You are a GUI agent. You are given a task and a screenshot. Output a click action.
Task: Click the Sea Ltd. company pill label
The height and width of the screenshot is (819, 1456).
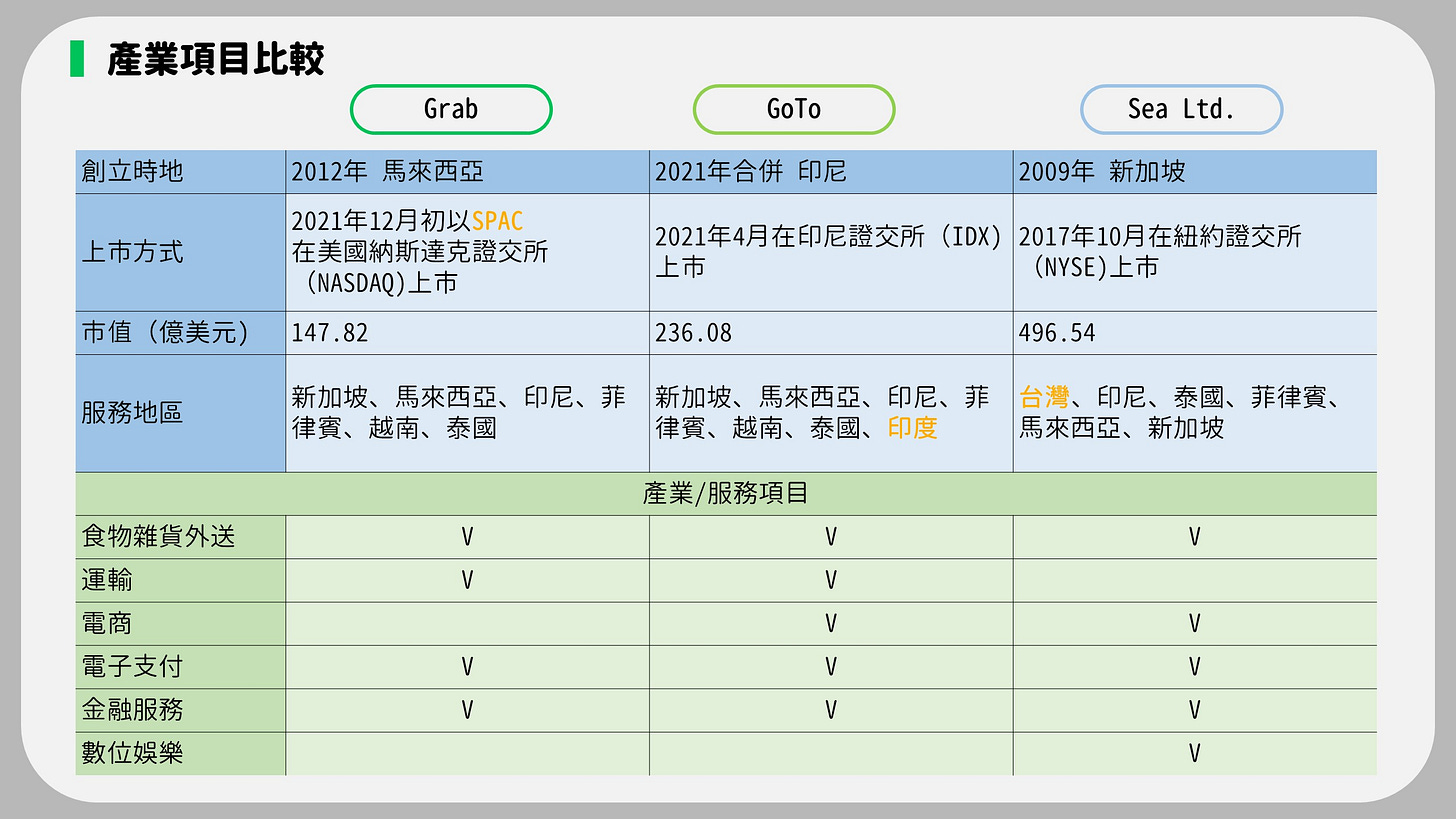1181,109
